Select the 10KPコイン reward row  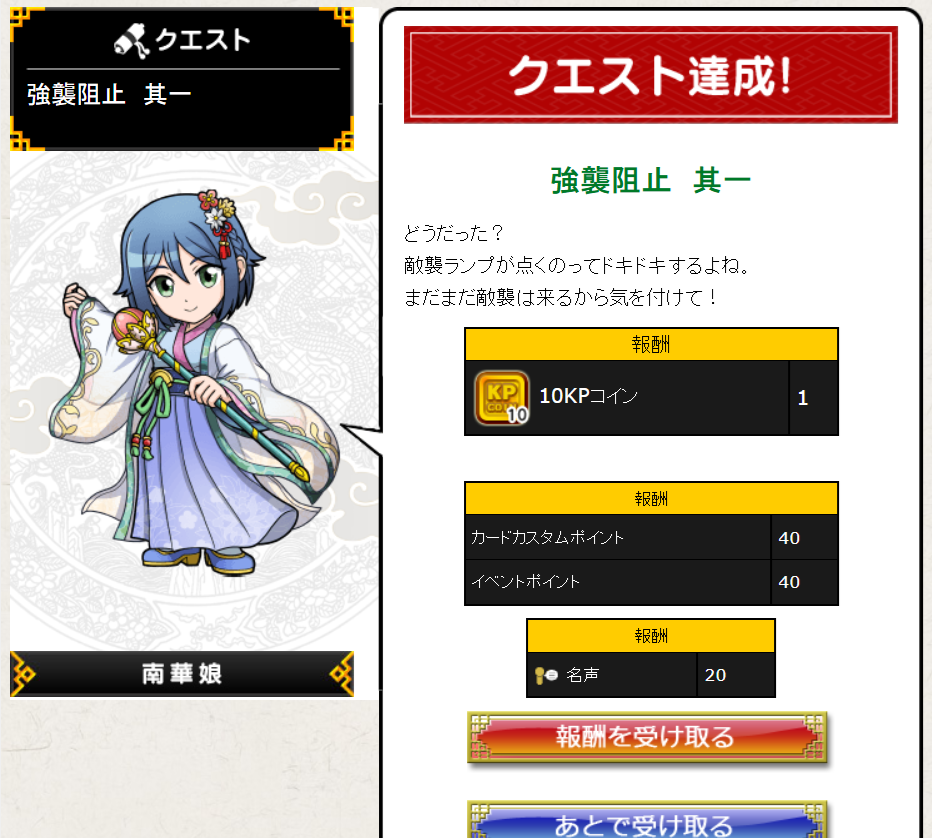pyautogui.click(x=651, y=398)
